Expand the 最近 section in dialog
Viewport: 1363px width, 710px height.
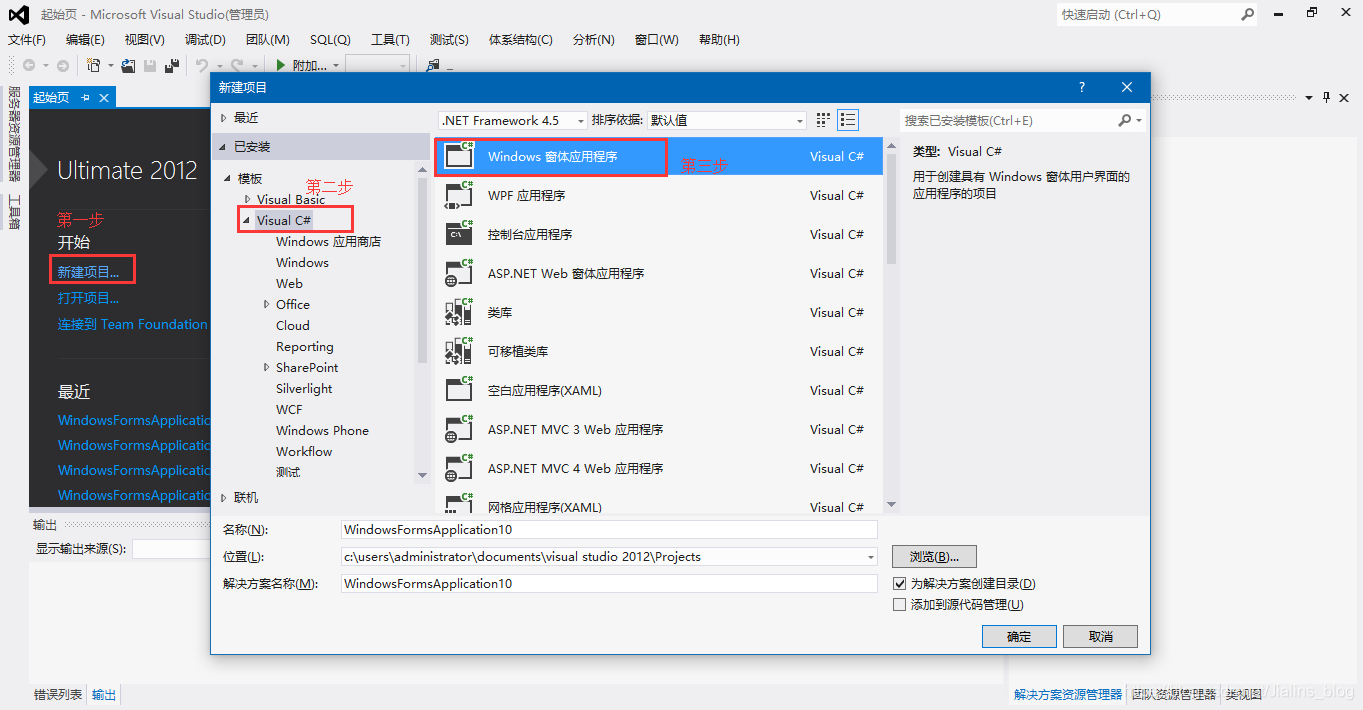point(223,118)
